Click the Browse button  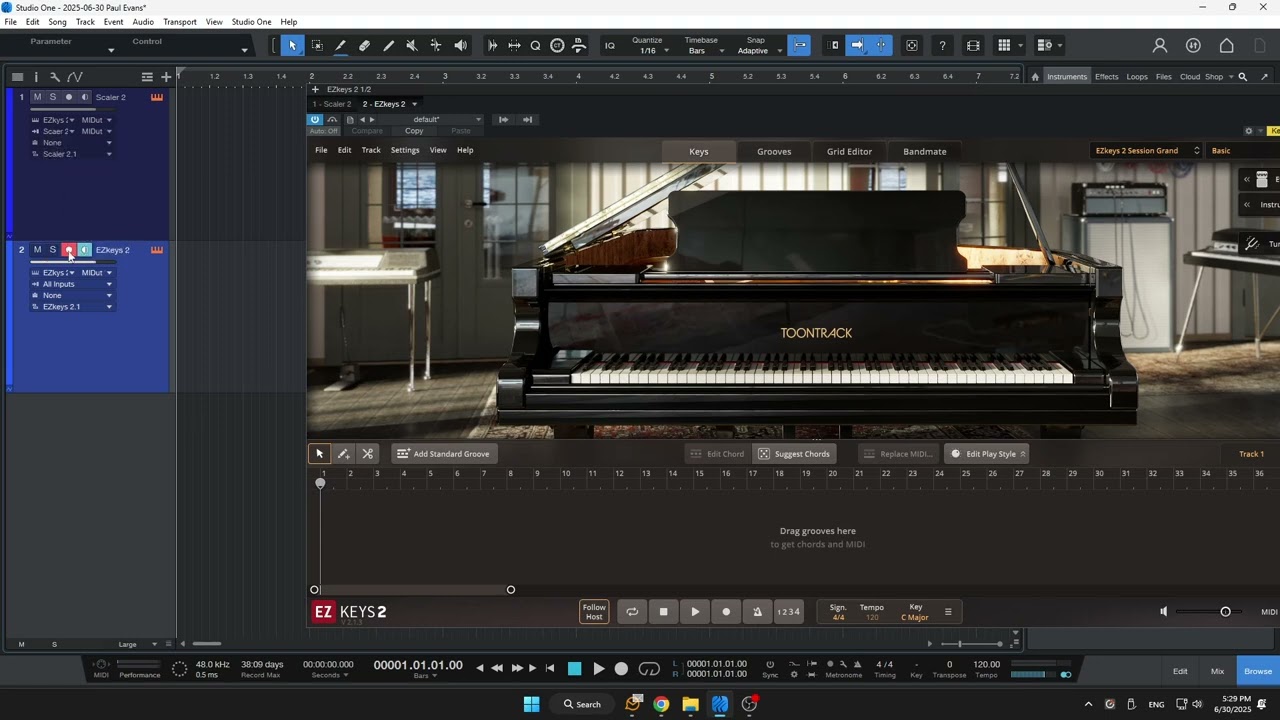tap(1258, 671)
